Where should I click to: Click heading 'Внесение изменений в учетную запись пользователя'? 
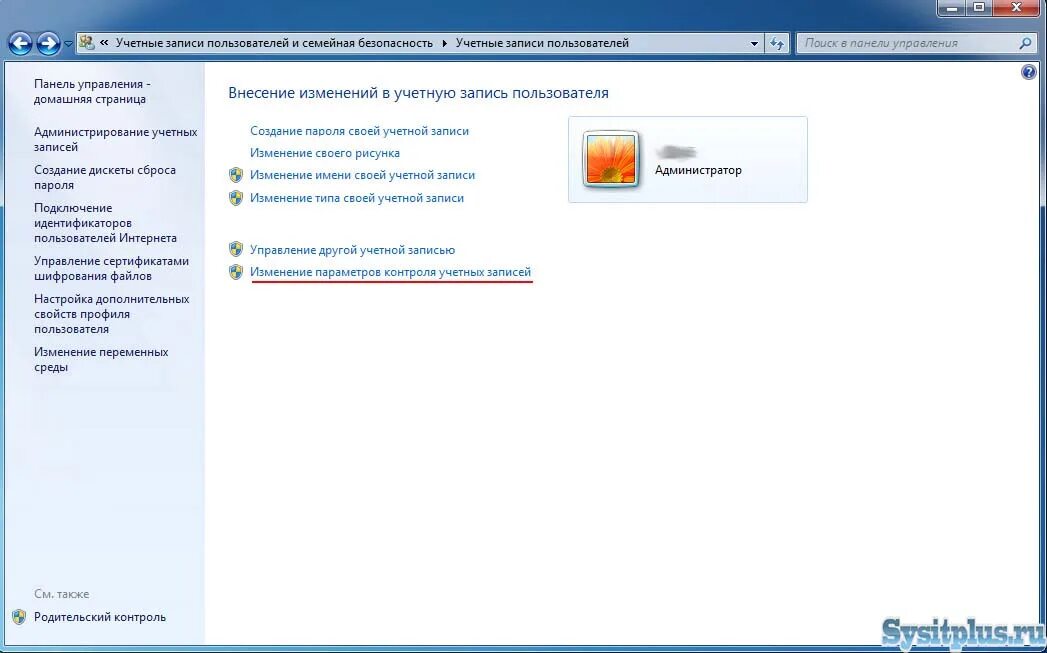[419, 93]
